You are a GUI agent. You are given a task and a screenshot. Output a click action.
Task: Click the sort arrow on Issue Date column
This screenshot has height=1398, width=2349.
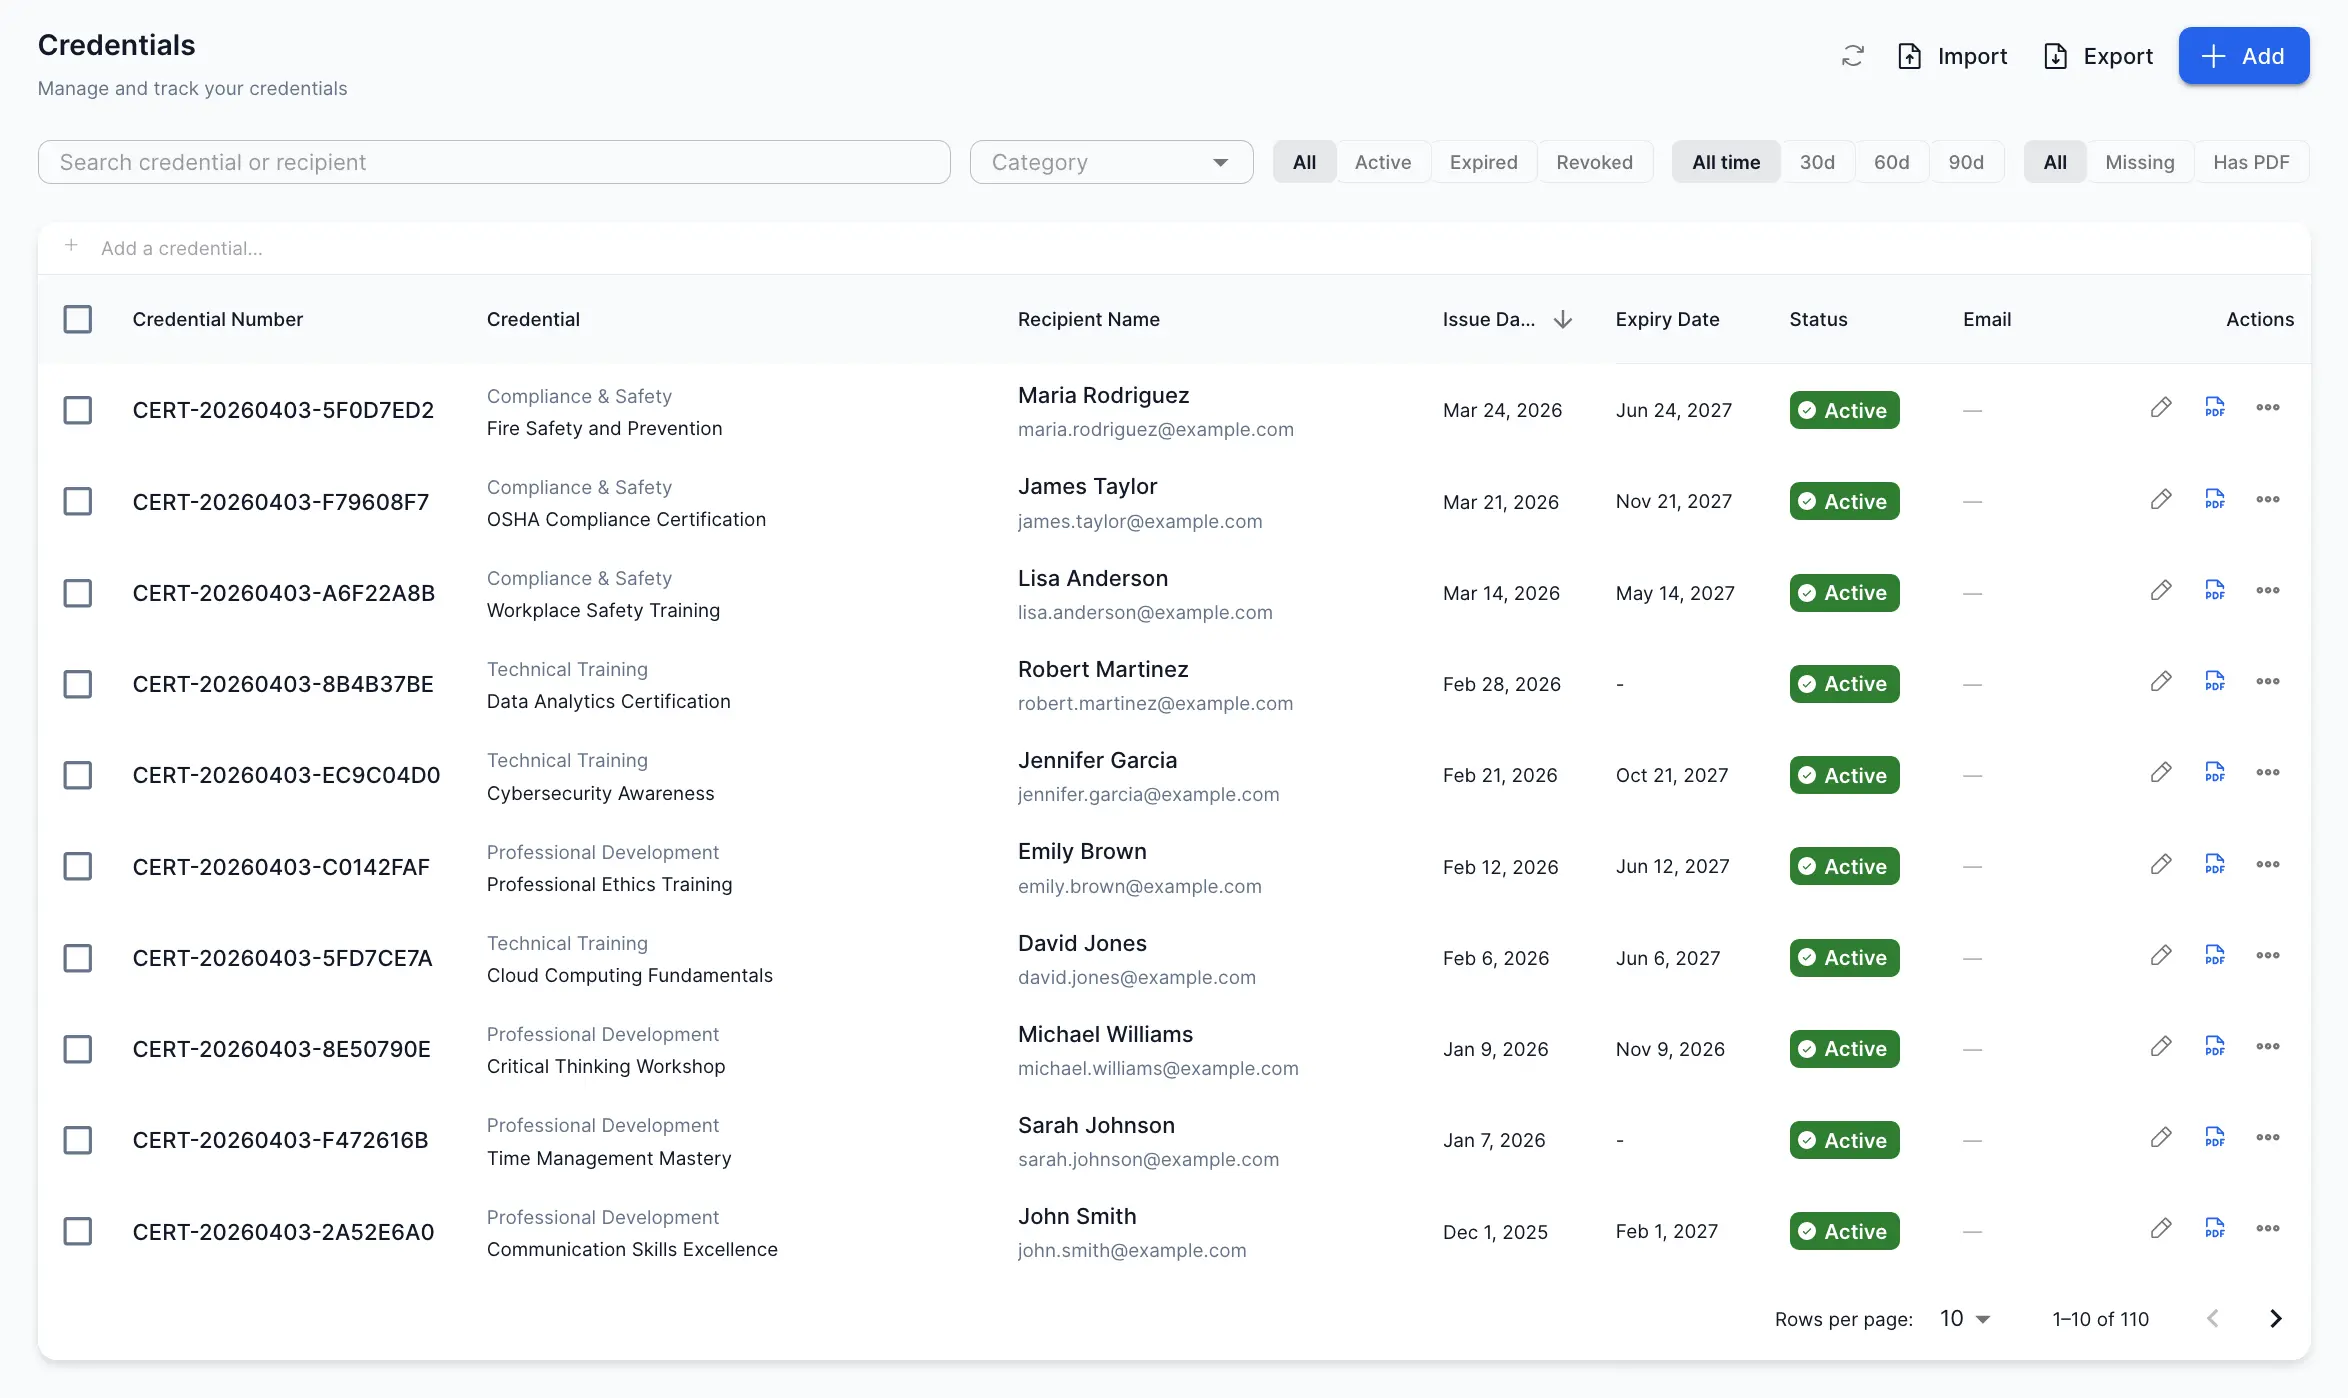1563,319
